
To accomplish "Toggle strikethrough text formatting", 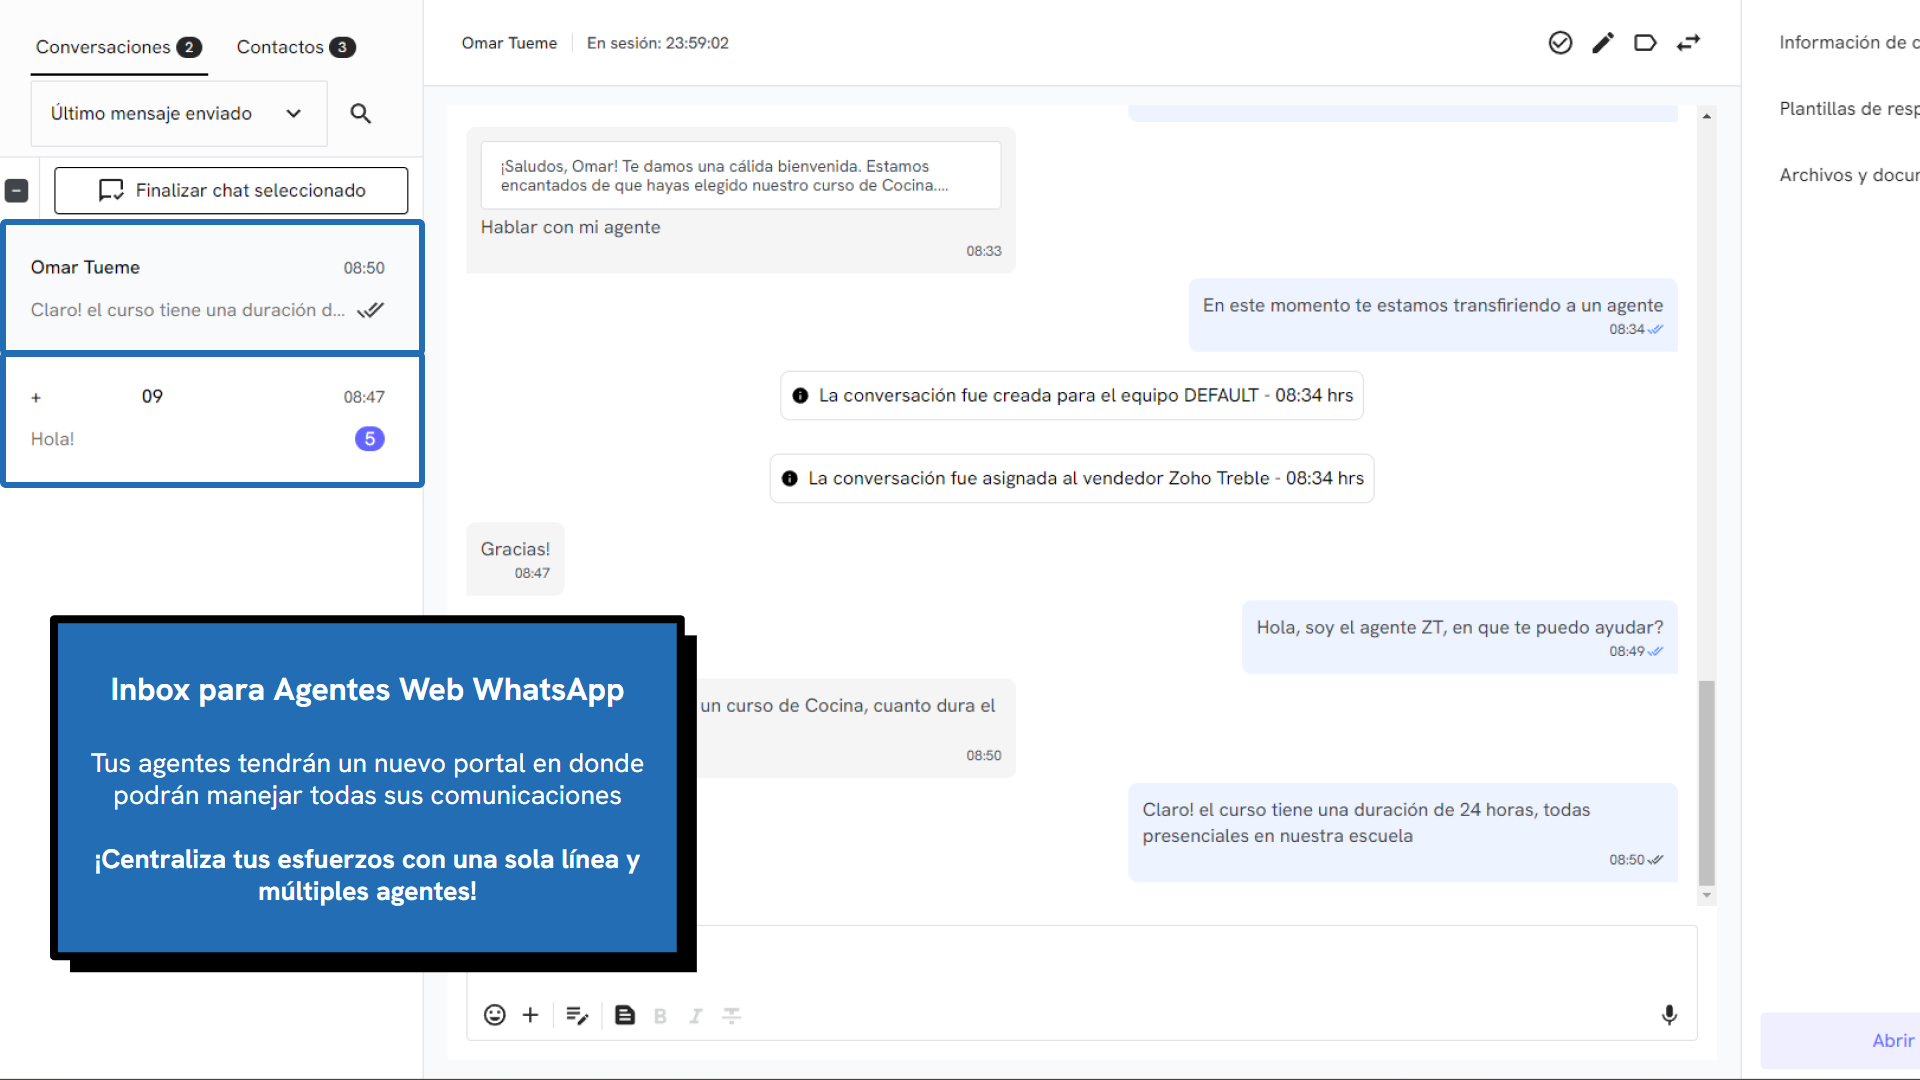I will click(x=732, y=1016).
